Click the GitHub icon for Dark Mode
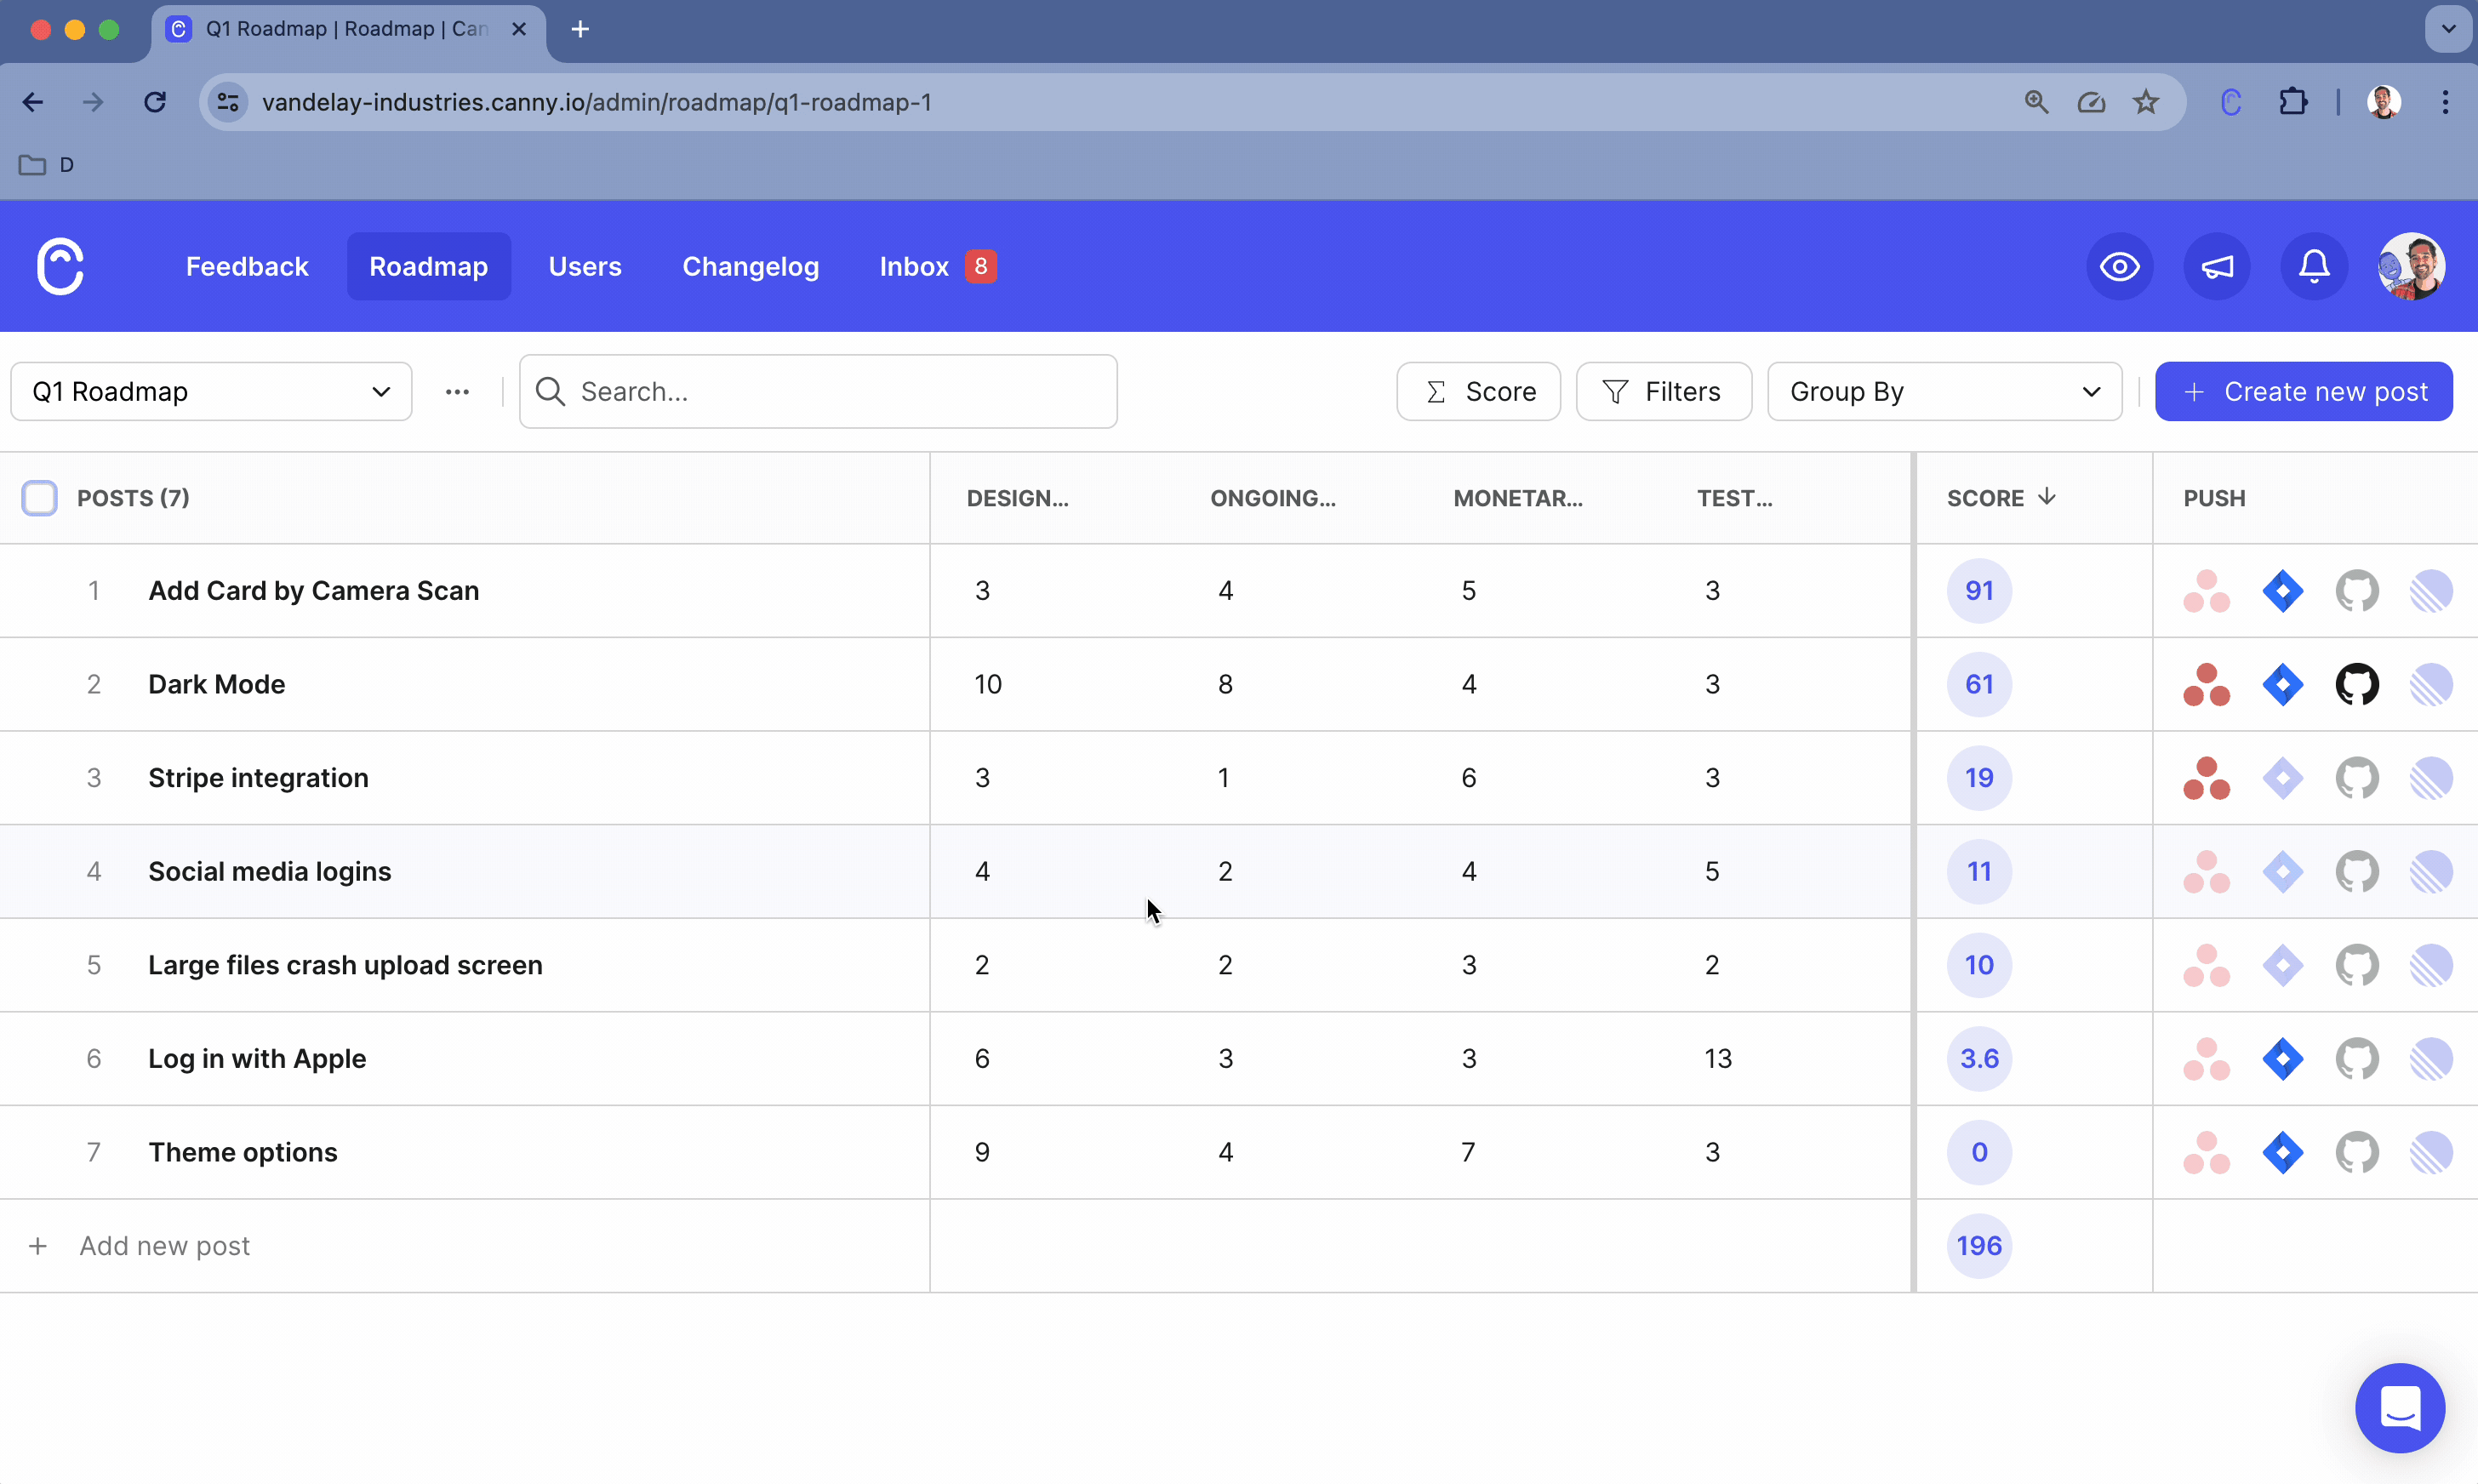This screenshot has height=1484, width=2478. coord(2356,685)
